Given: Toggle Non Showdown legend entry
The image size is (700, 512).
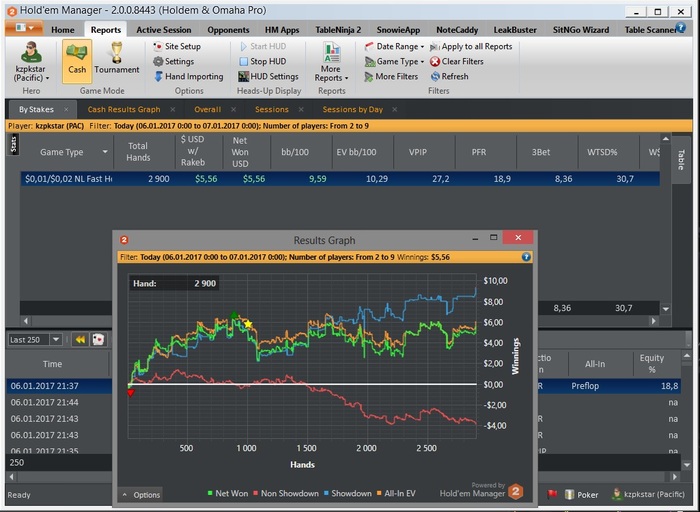Looking at the screenshot, I should point(286,493).
